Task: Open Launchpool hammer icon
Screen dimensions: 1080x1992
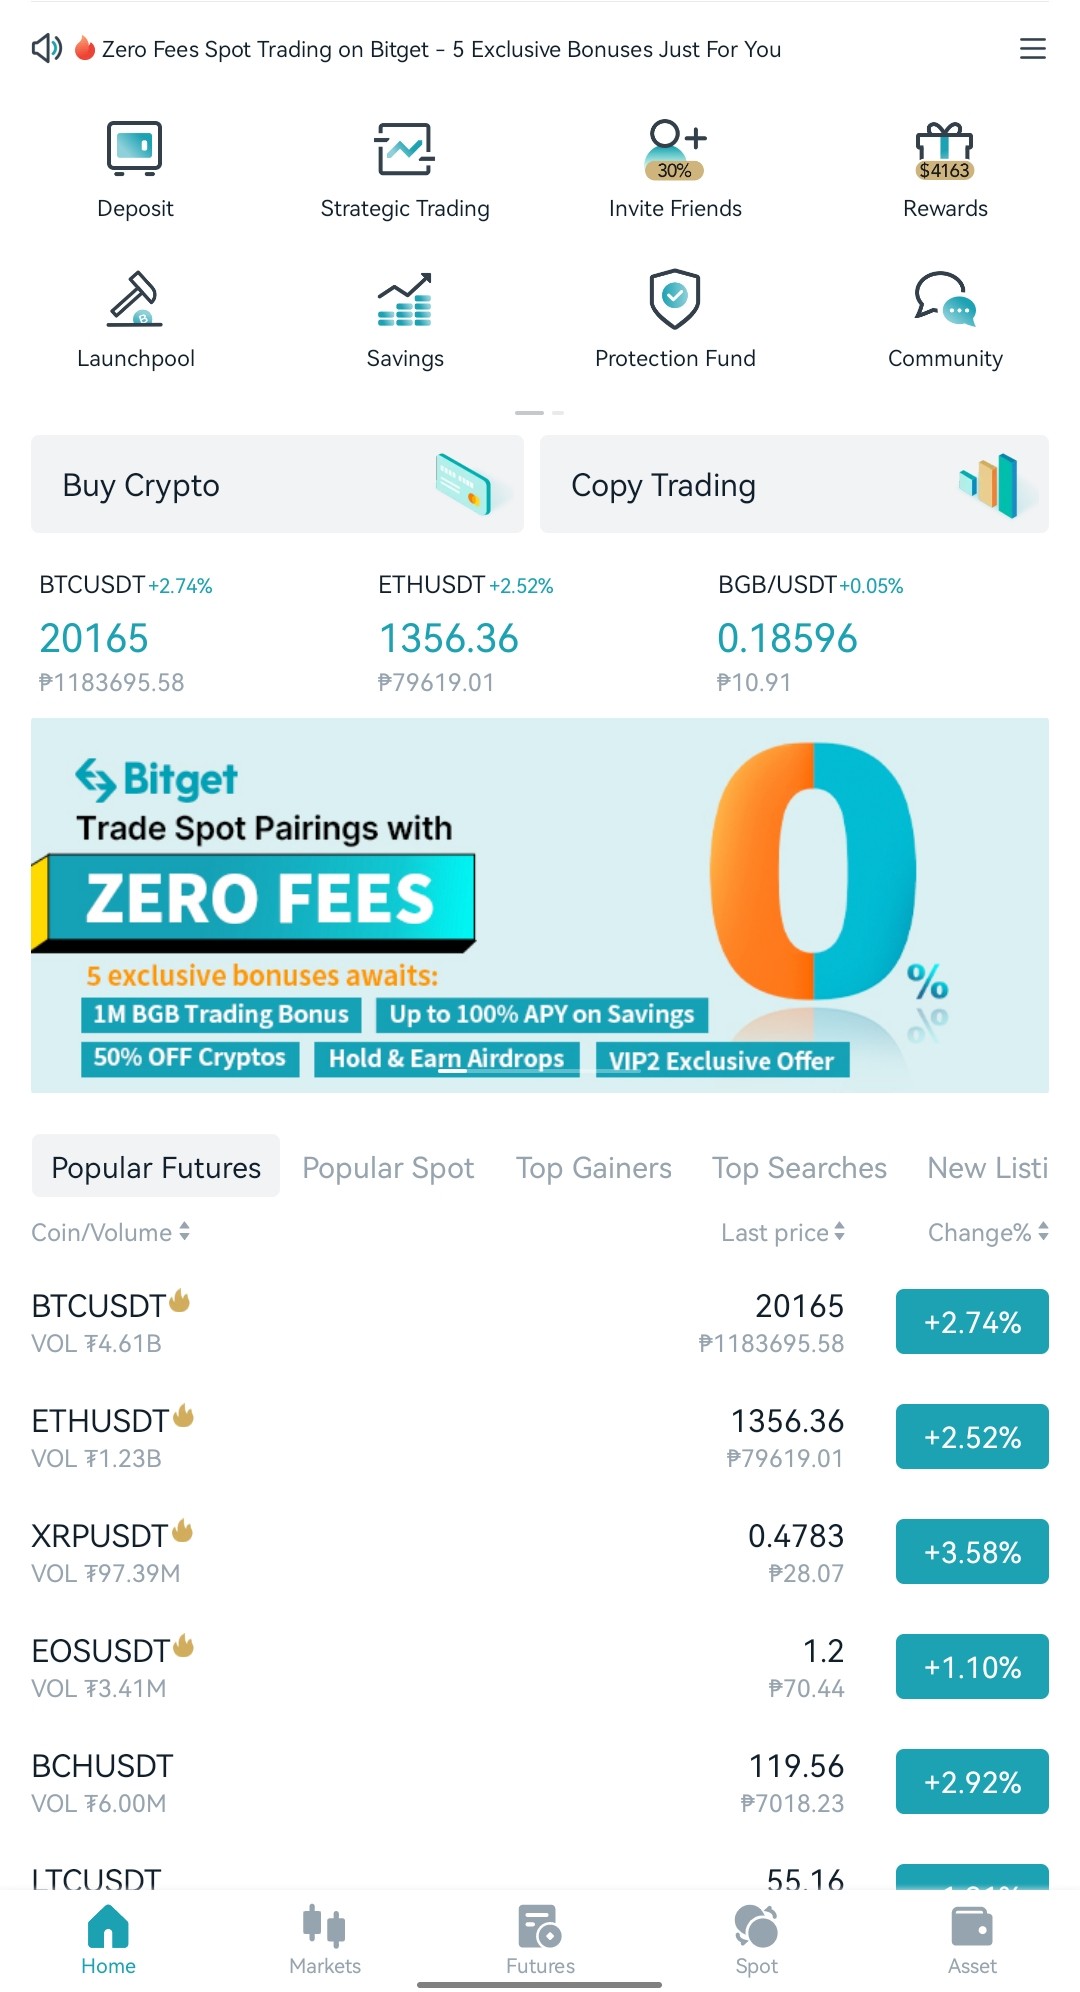Action: click(135, 298)
